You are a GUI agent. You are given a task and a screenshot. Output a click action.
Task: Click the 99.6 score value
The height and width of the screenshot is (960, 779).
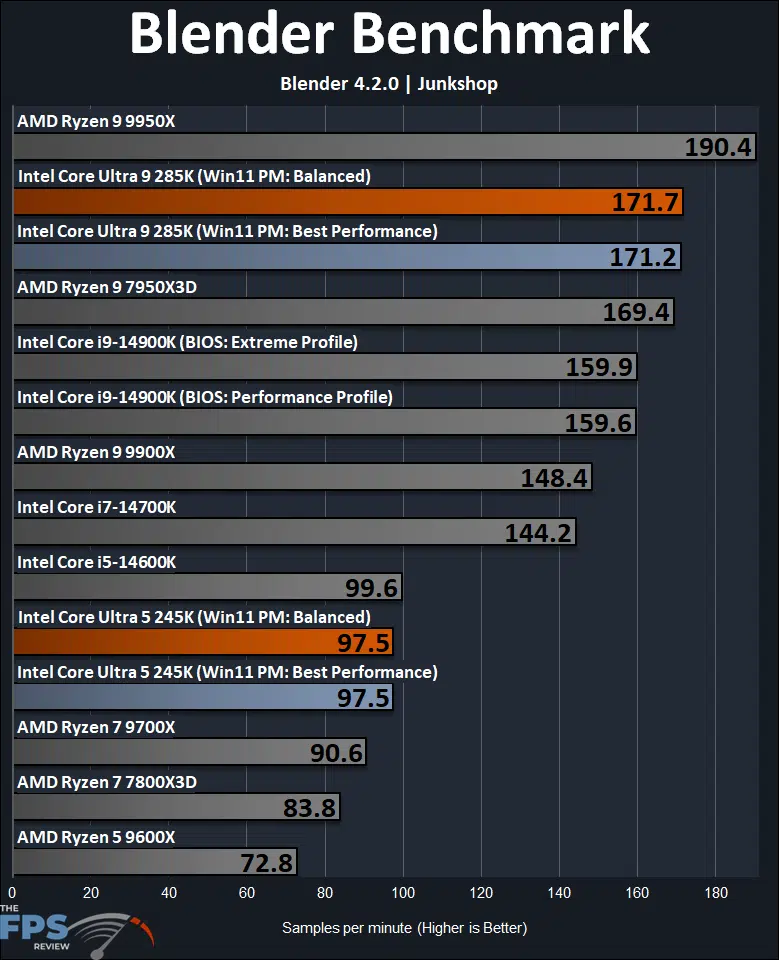click(x=372, y=588)
